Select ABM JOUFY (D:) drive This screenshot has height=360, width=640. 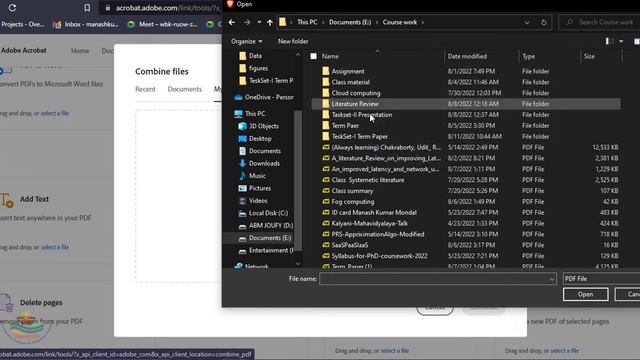click(266, 226)
